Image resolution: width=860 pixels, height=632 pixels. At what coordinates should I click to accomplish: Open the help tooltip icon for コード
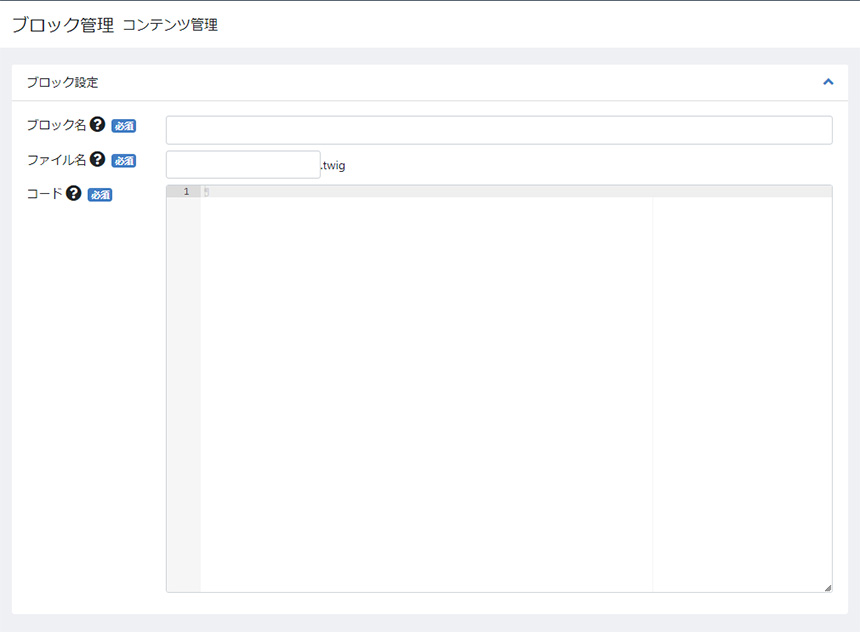(x=73, y=194)
